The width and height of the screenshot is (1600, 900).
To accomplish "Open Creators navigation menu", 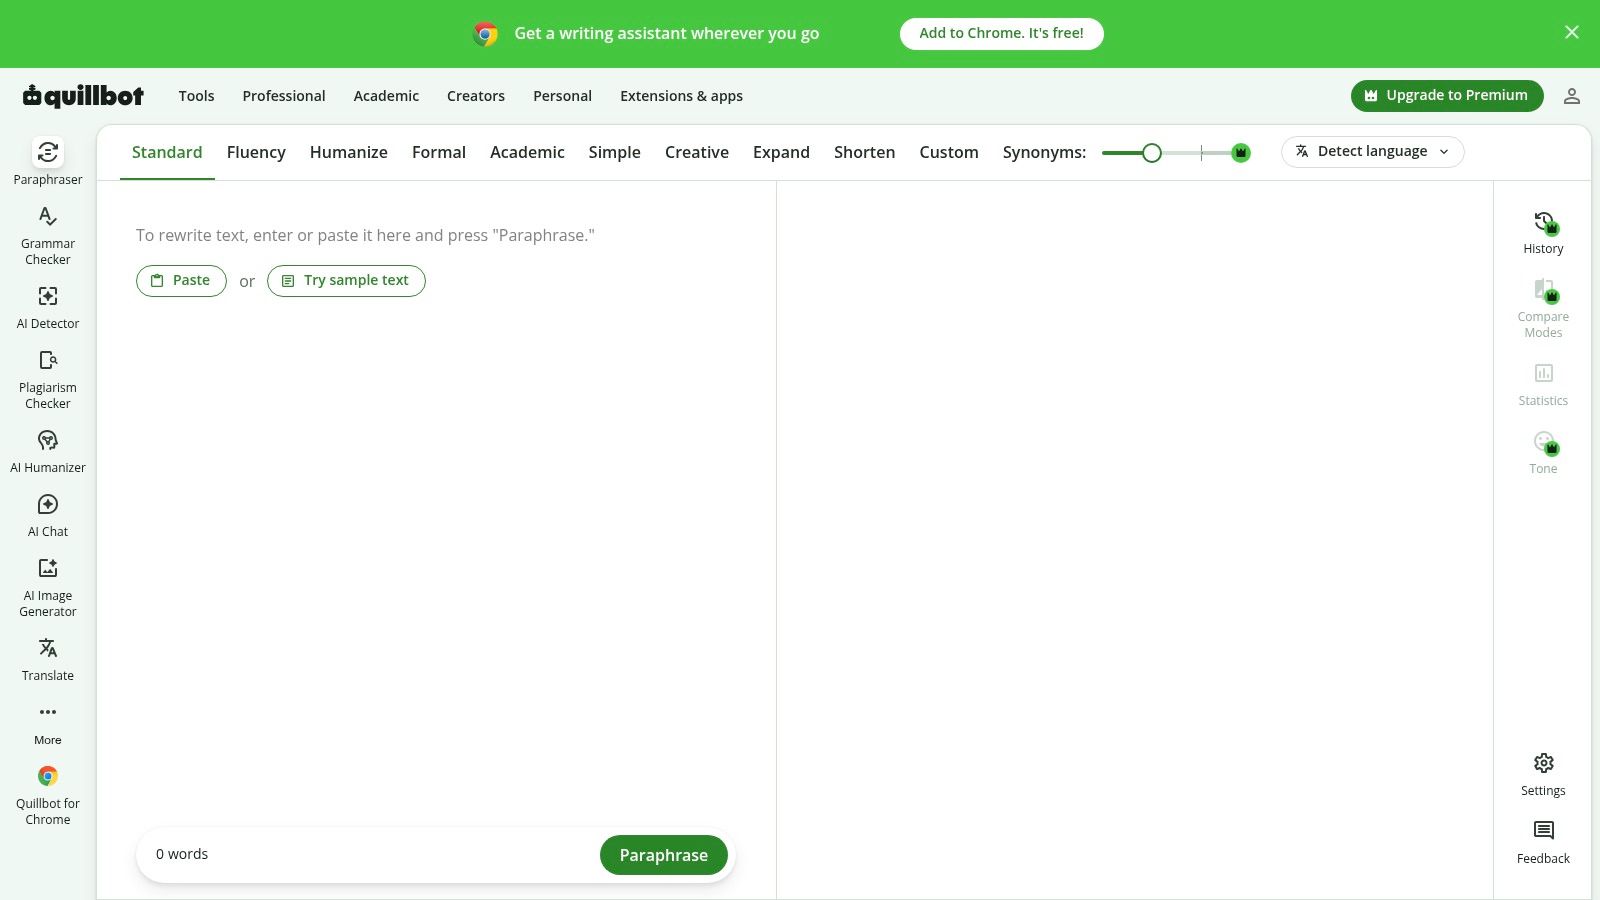I will (476, 96).
